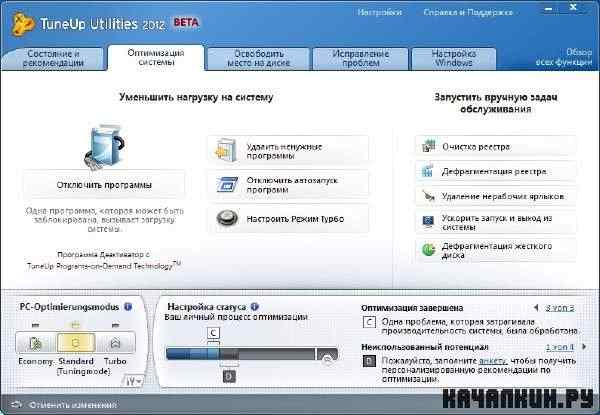Click the Turbo mode round button icon
Screen dimensions: 600x415
coord(227,218)
